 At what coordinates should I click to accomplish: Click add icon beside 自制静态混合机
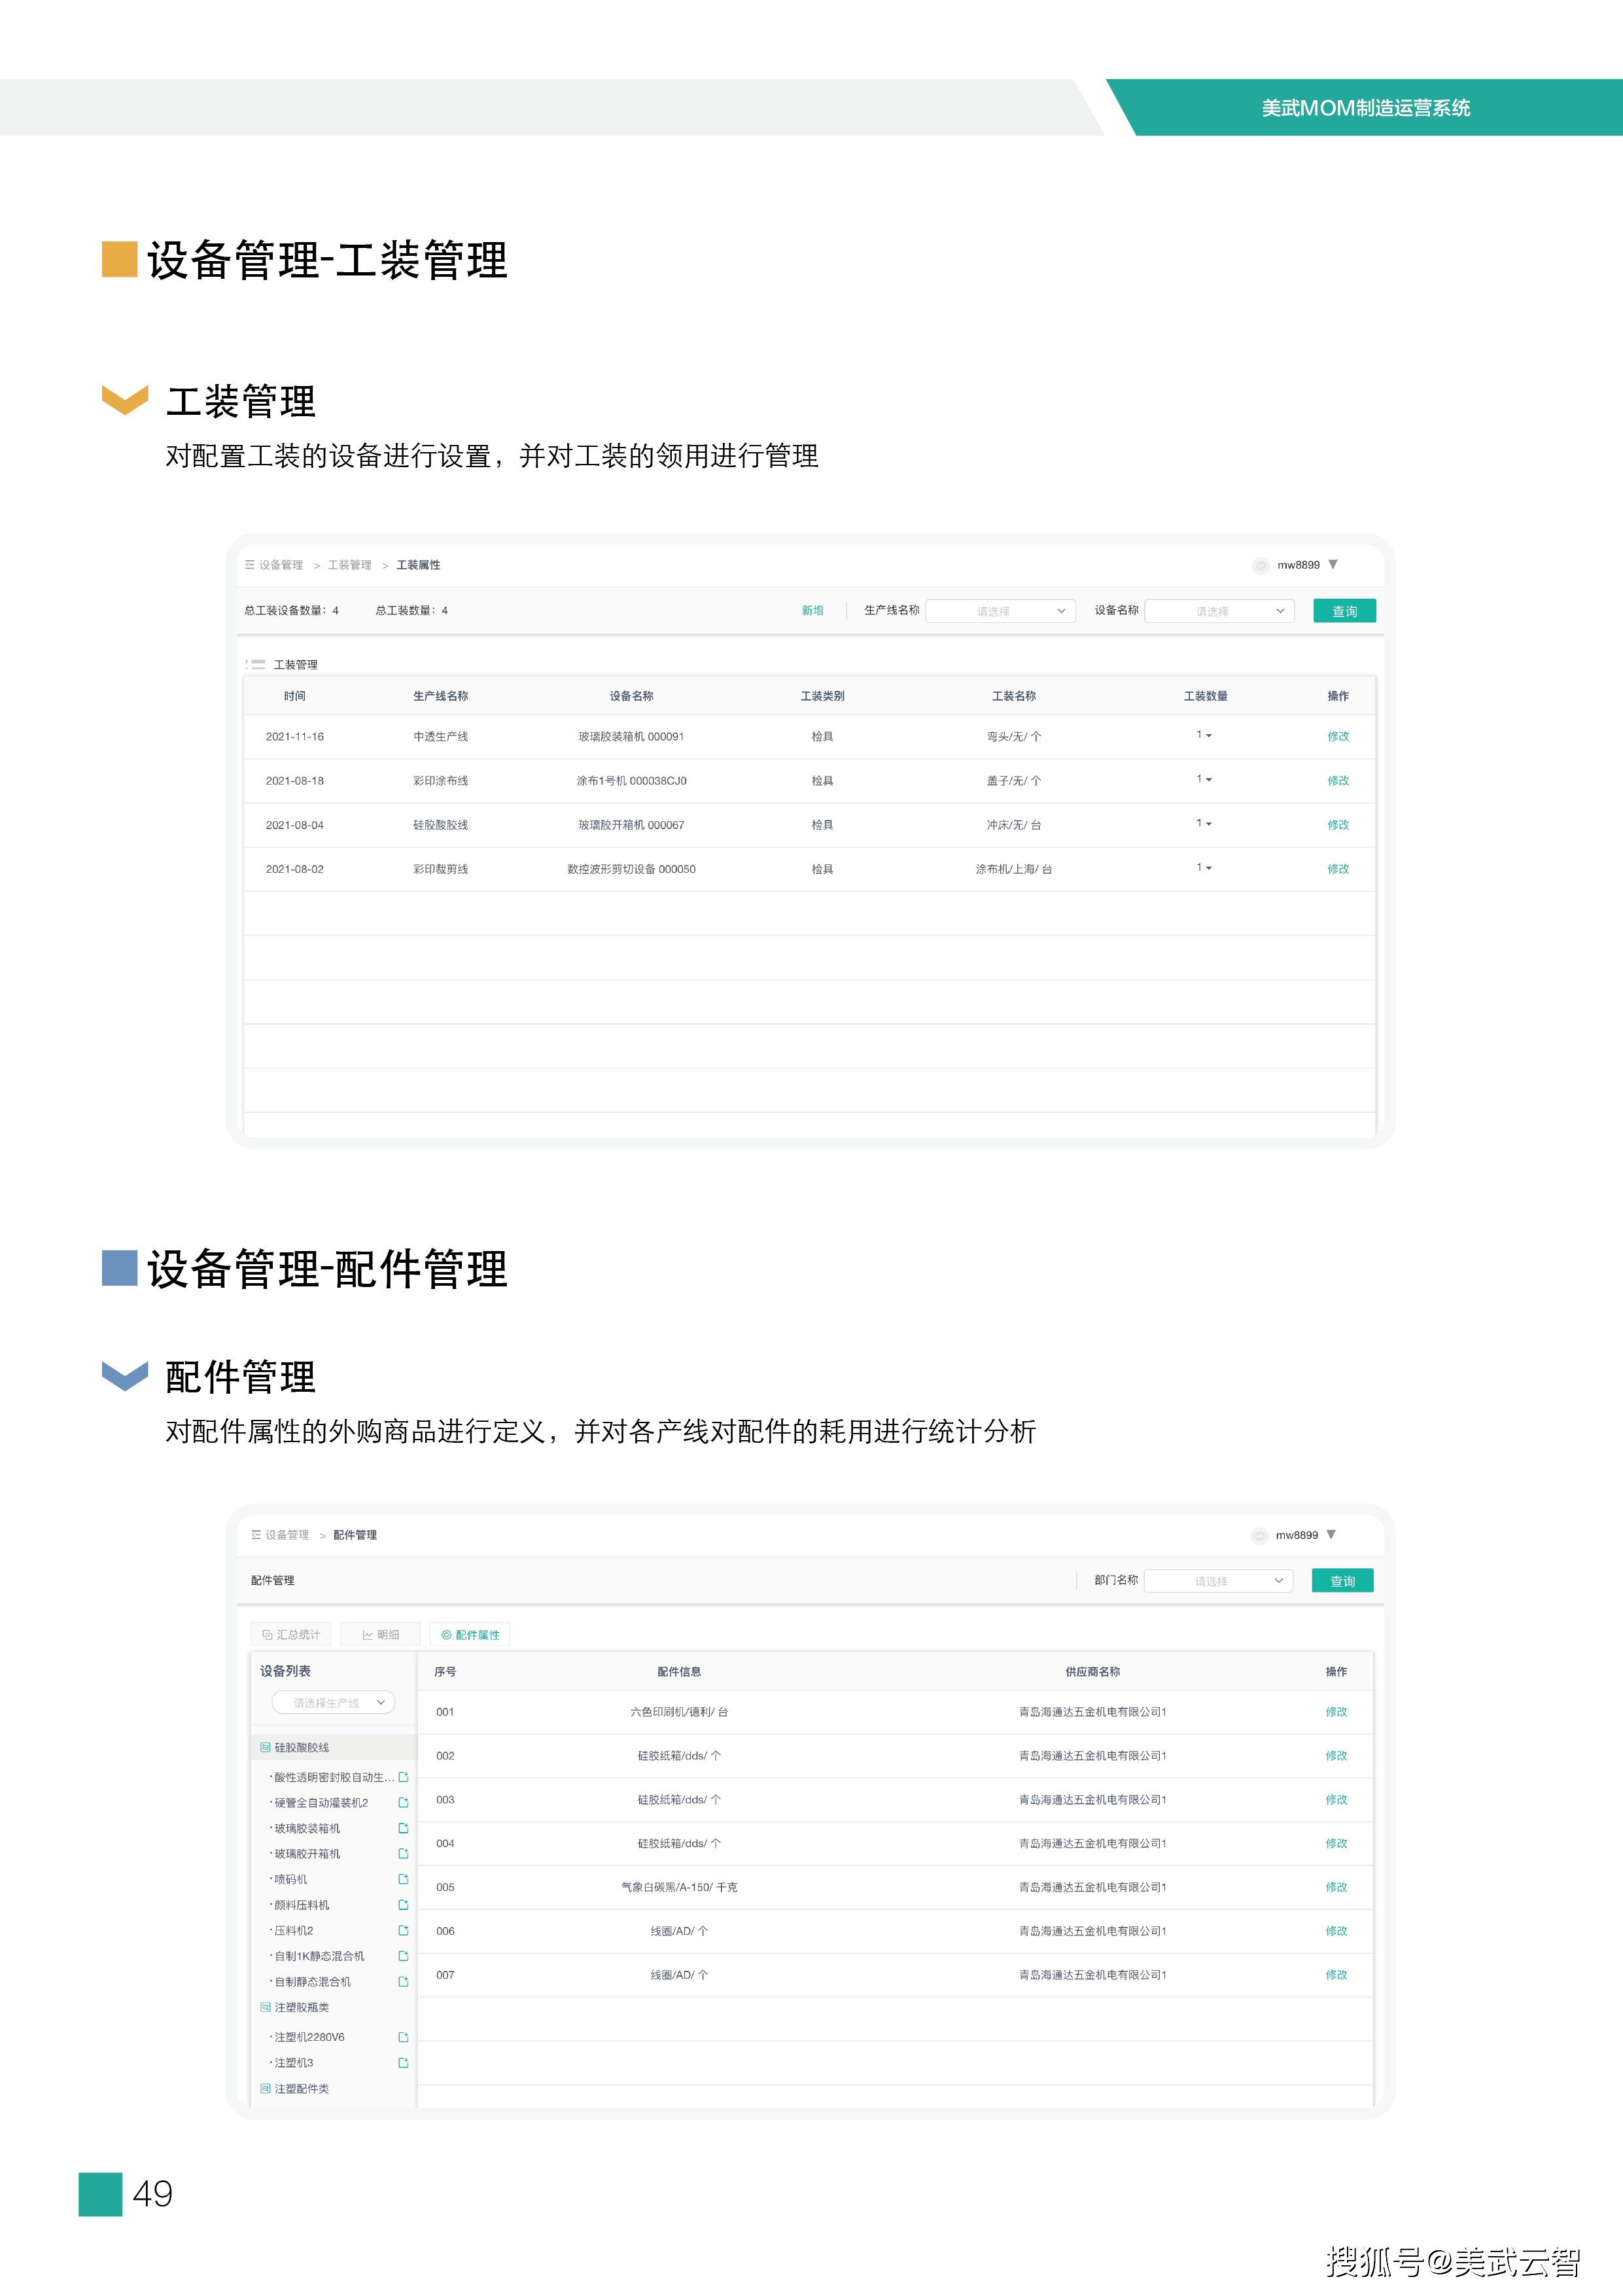click(x=403, y=1981)
